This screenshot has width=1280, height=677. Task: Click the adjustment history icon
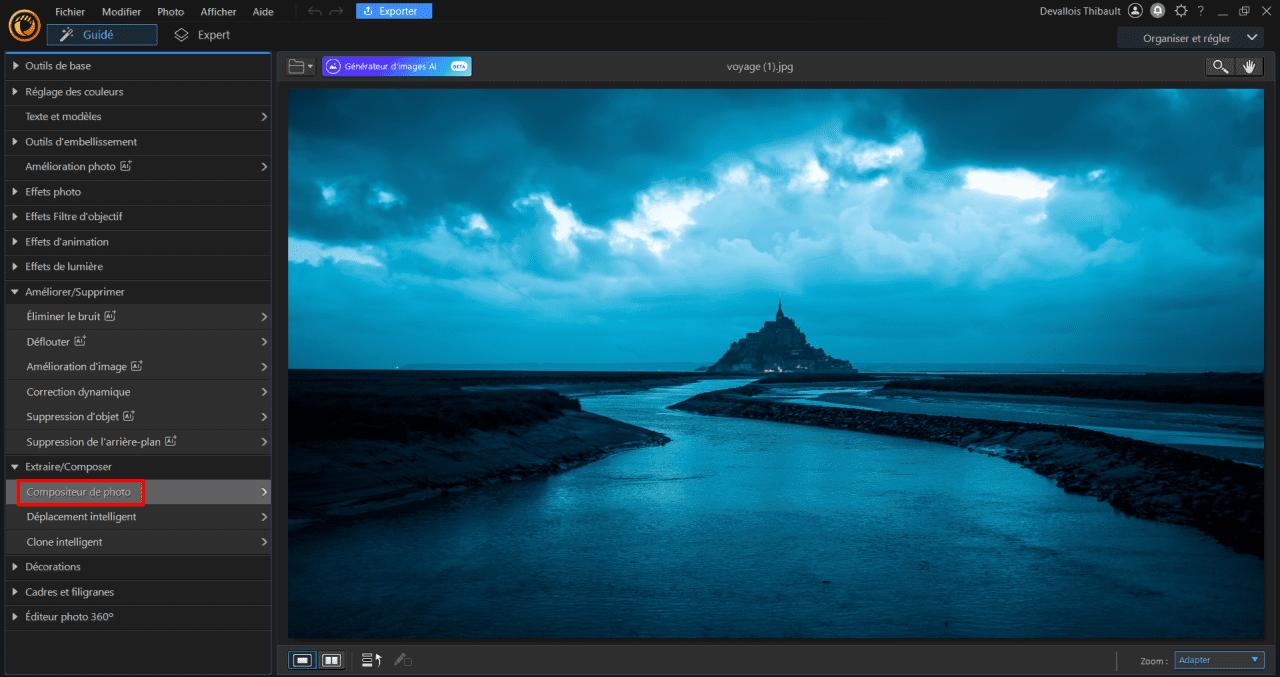(370, 661)
